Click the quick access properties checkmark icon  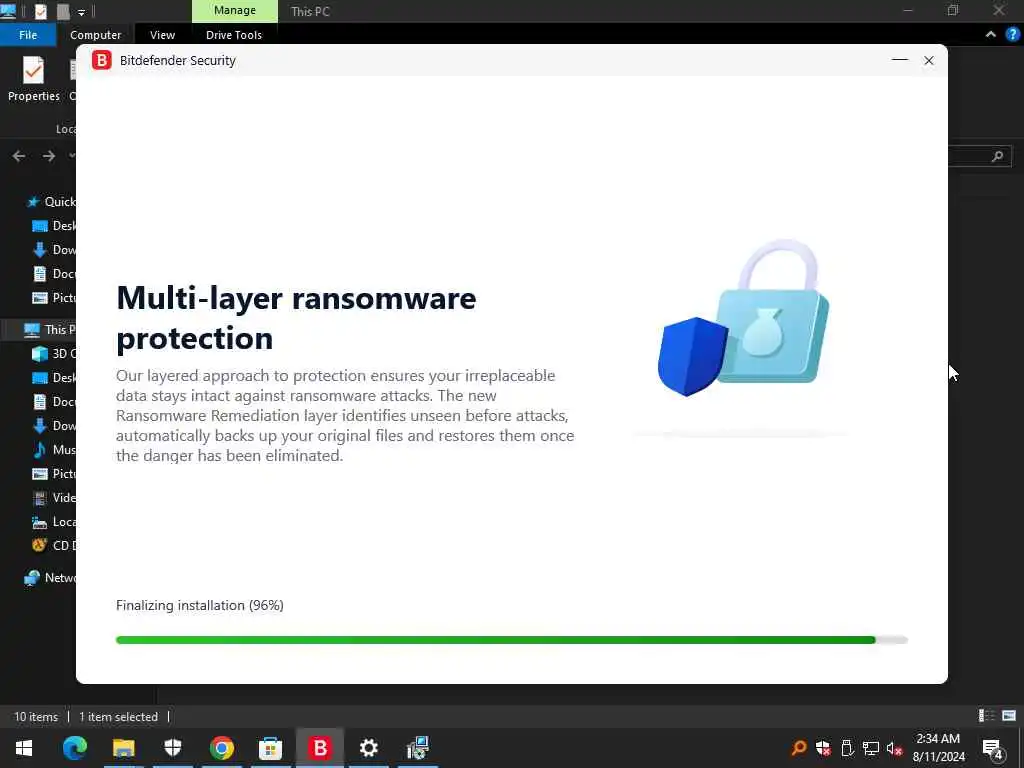coord(40,11)
